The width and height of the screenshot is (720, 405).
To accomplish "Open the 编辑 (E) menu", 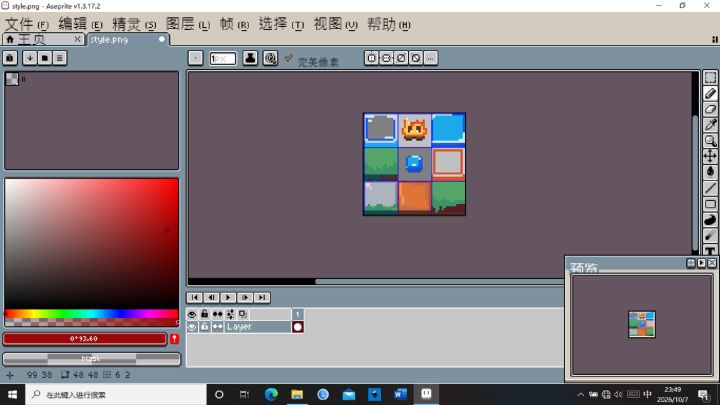I will pyautogui.click(x=80, y=24).
